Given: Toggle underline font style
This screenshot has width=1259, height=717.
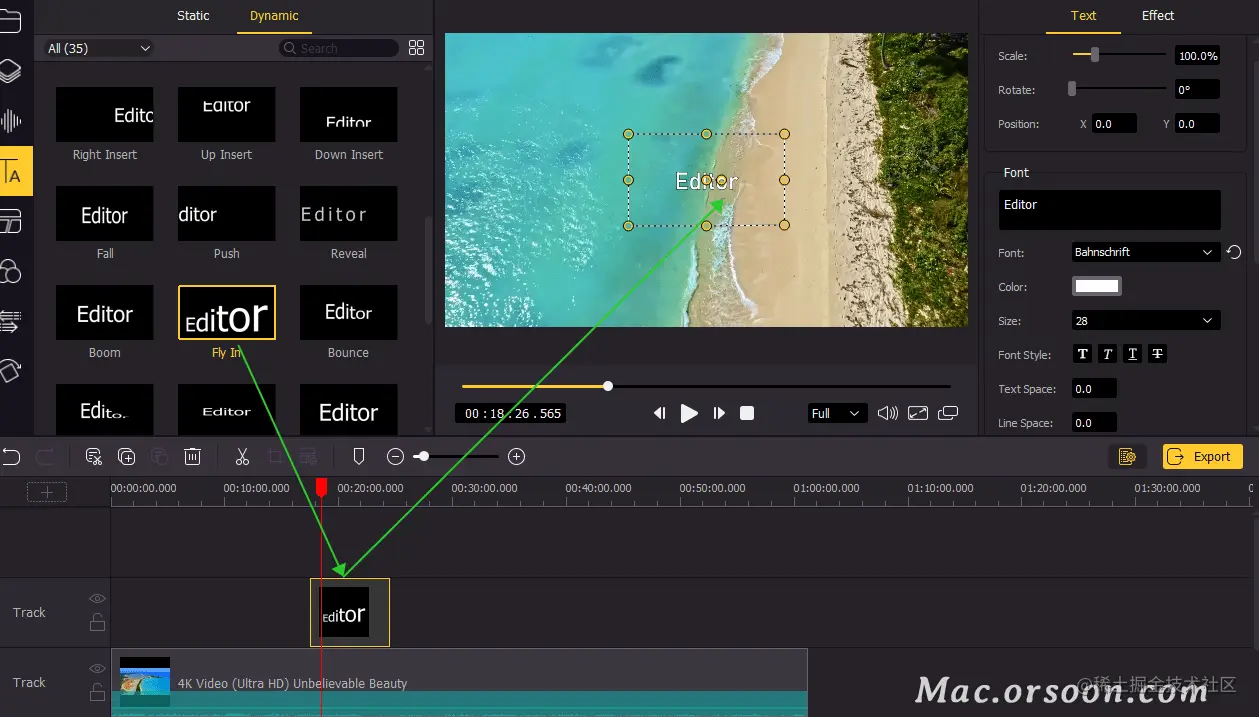Looking at the screenshot, I should click(1132, 354).
